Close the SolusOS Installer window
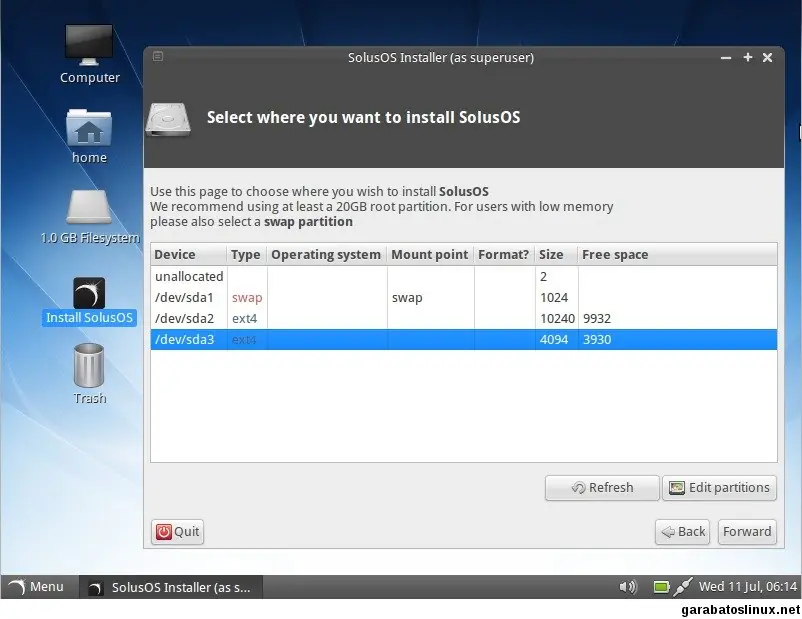 point(767,57)
